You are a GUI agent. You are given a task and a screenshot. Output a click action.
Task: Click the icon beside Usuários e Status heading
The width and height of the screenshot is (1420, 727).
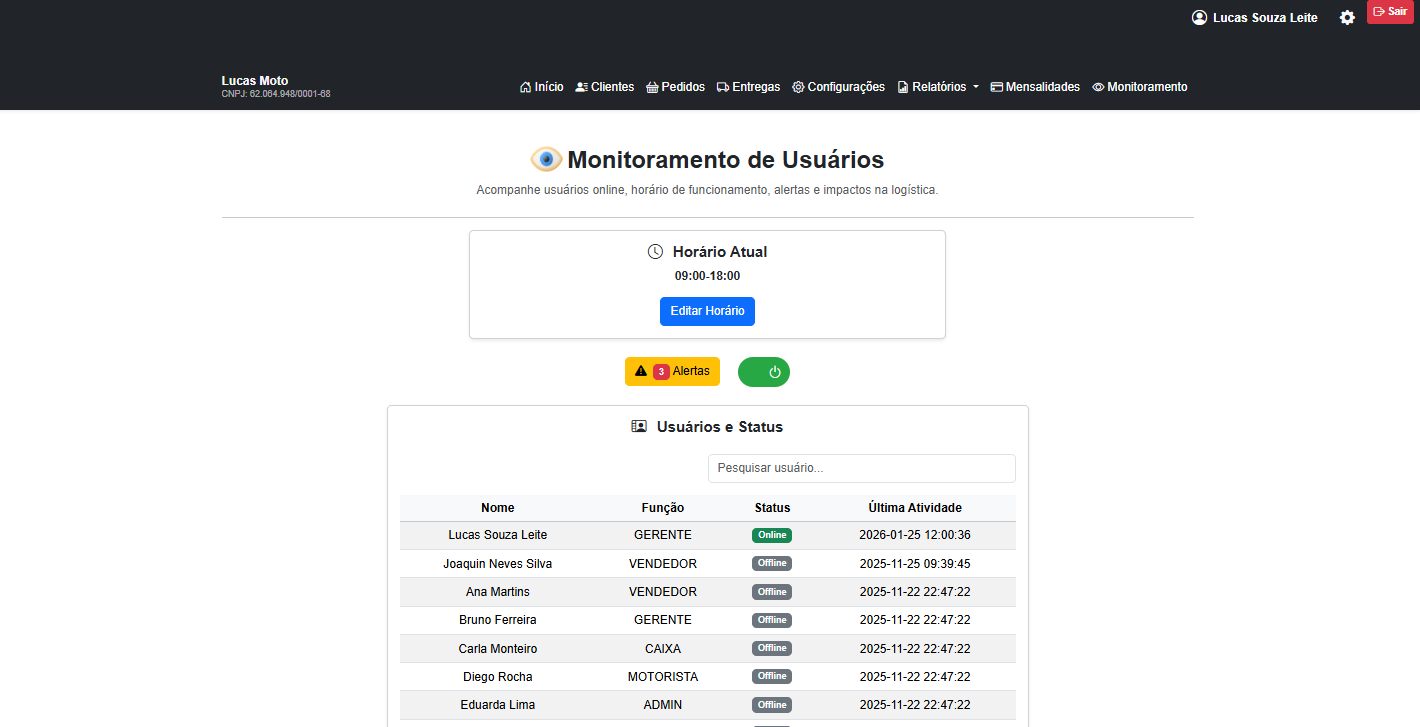click(639, 426)
